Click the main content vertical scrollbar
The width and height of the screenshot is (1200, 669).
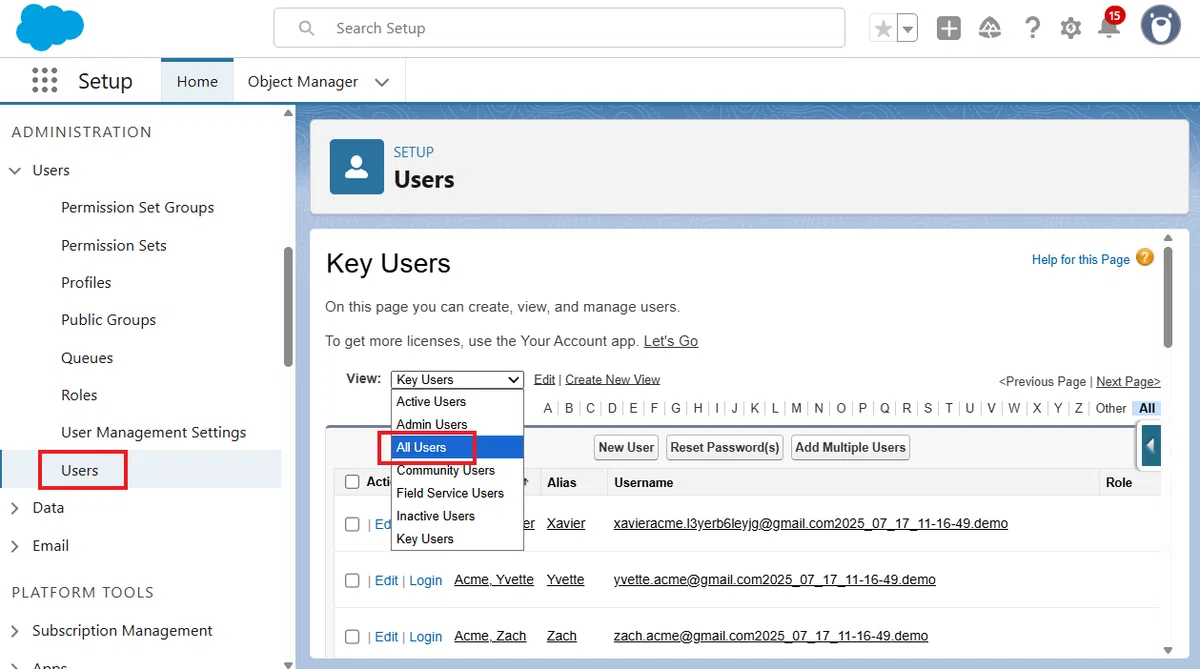[1168, 298]
